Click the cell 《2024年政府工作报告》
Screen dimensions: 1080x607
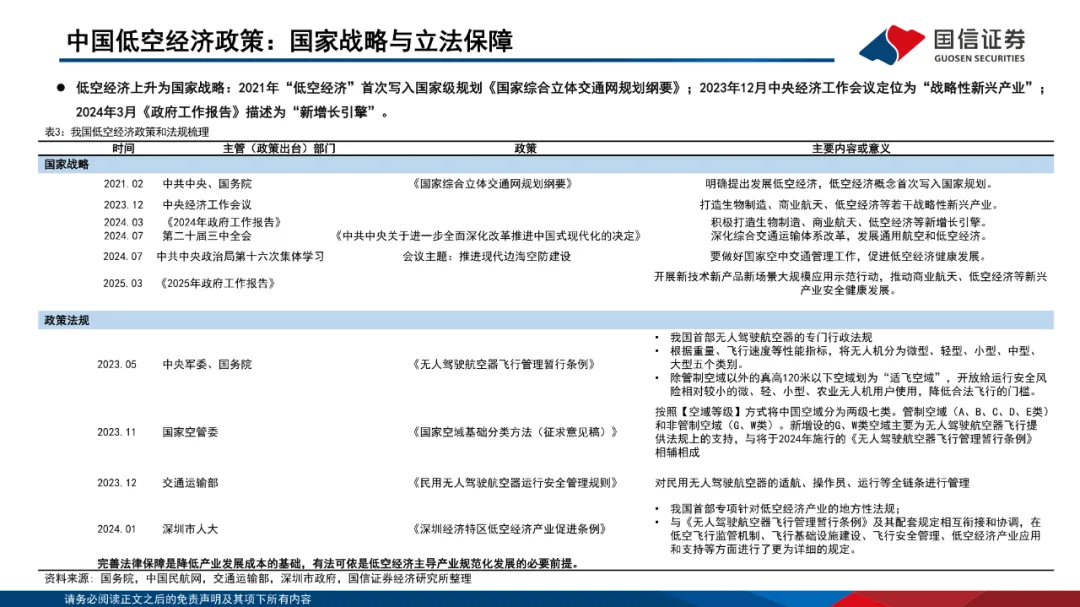tap(223, 222)
